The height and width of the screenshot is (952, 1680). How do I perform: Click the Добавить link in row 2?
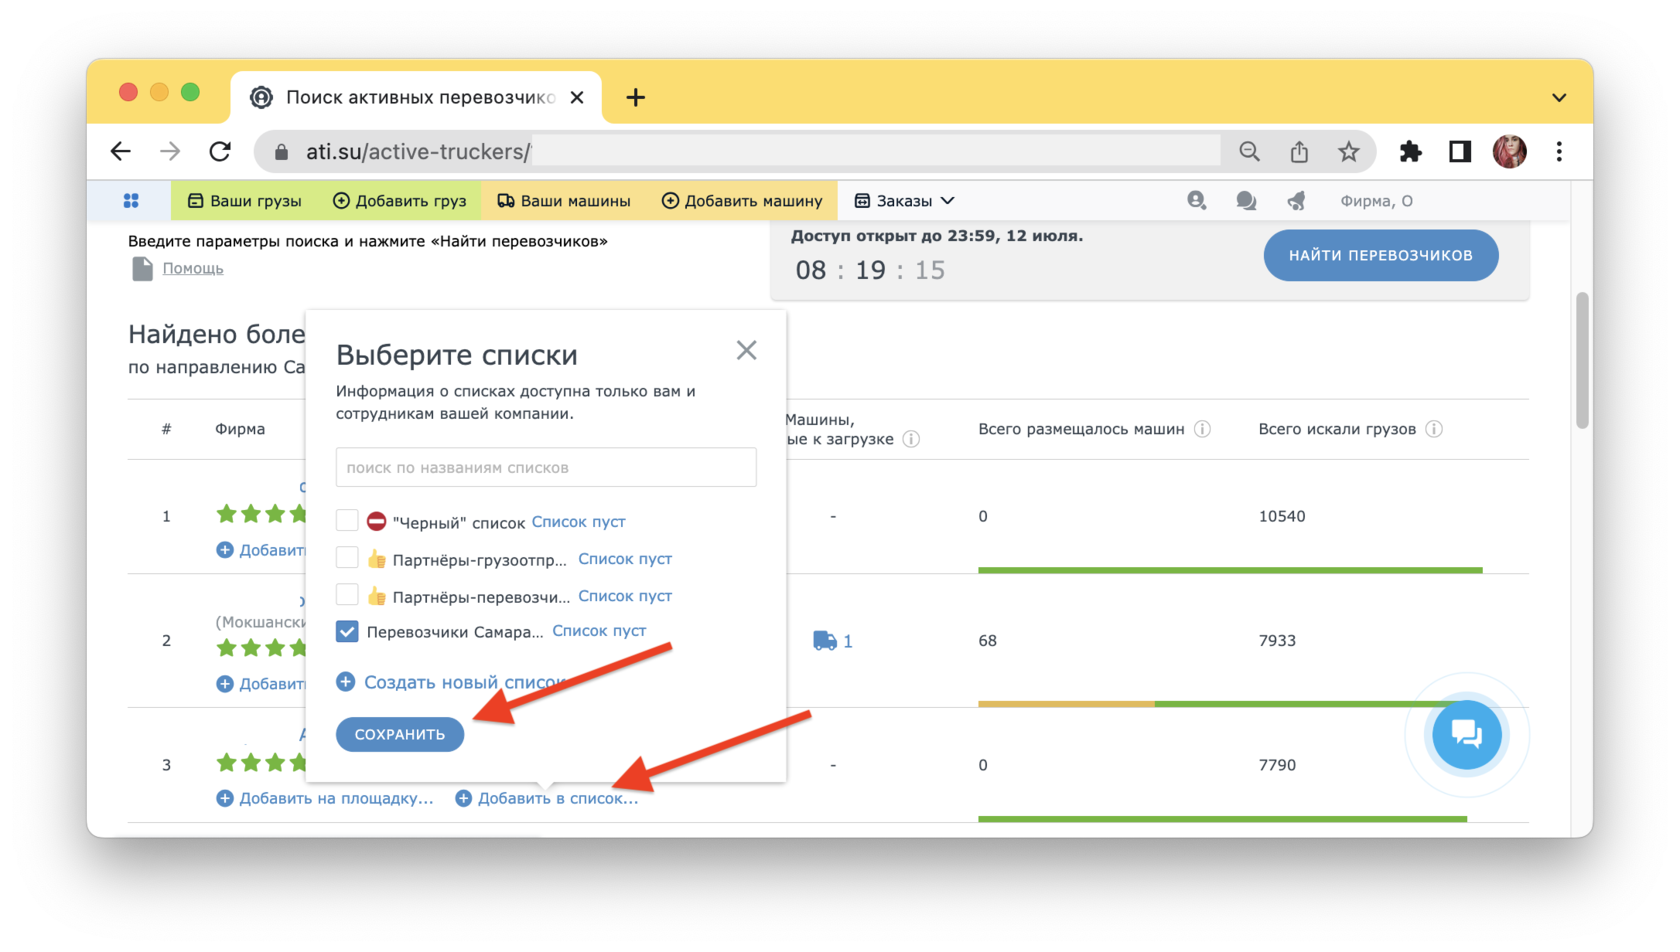261,684
